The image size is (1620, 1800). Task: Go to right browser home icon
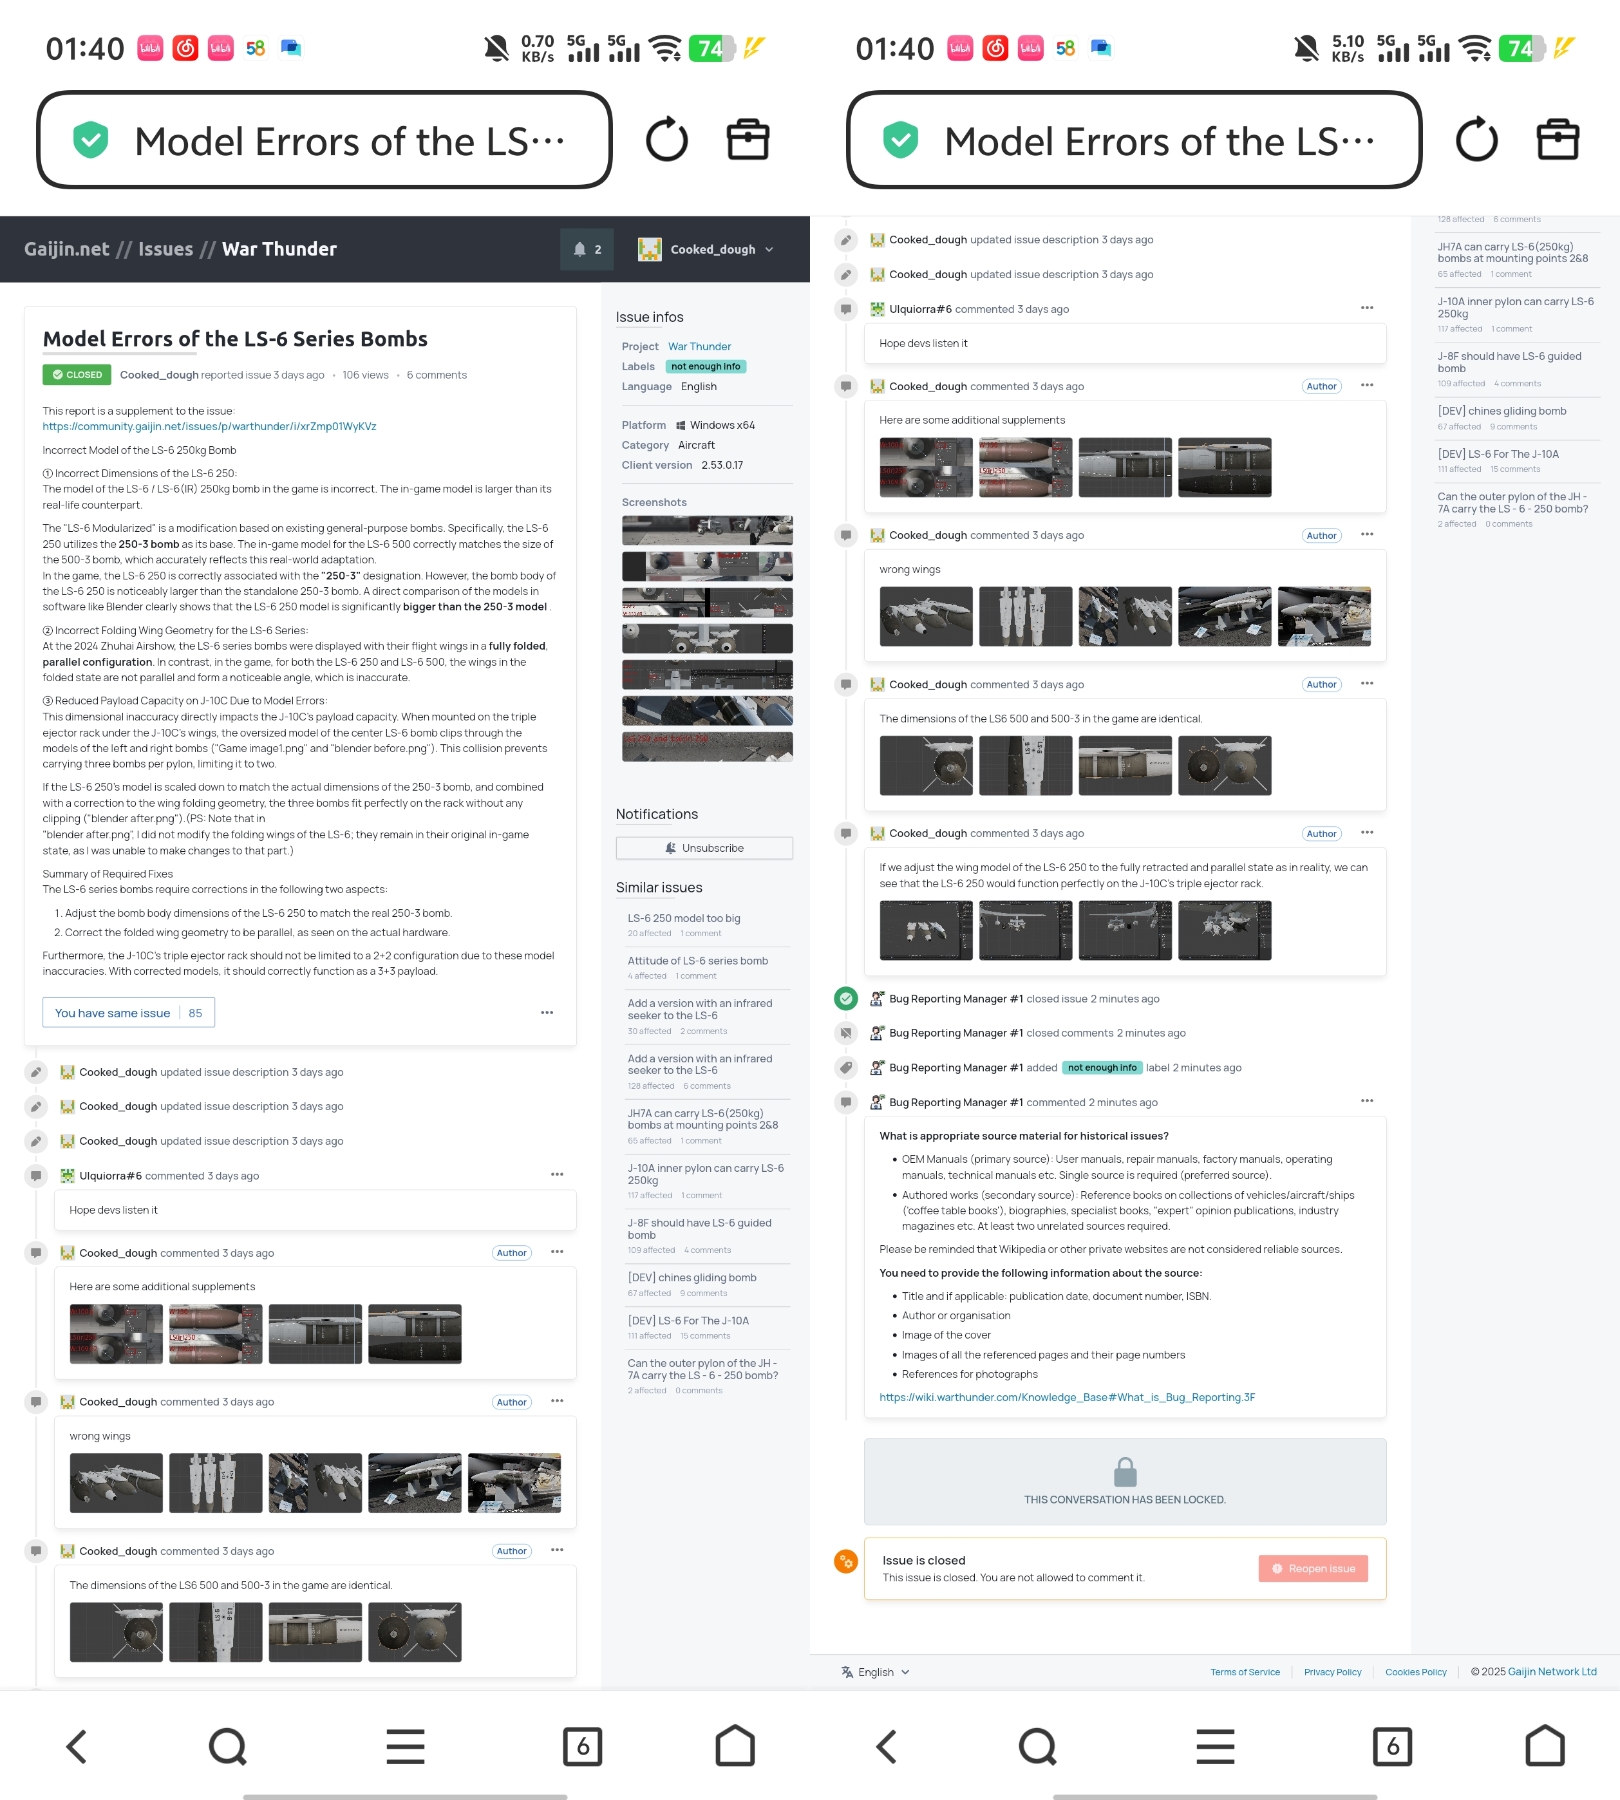tap(1544, 1747)
